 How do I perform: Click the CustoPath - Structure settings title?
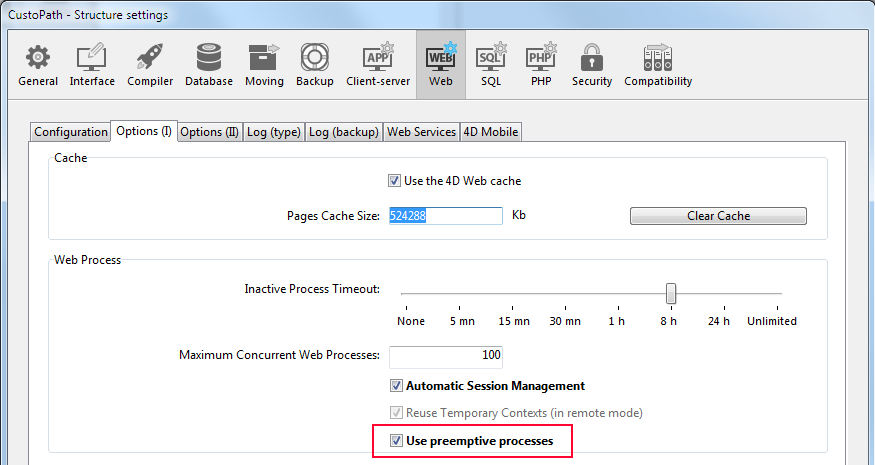[x=88, y=15]
